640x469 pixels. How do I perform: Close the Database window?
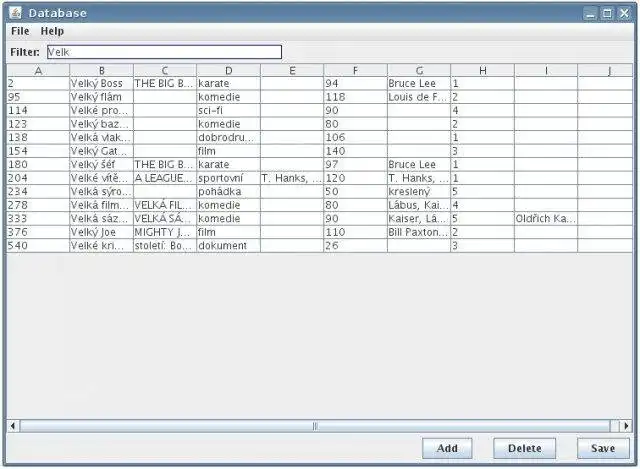point(624,13)
